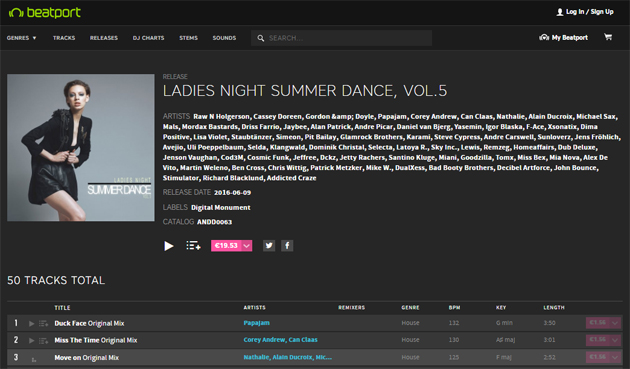The height and width of the screenshot is (369, 630).
Task: Open Nathalie in track three artists
Action: point(256,357)
